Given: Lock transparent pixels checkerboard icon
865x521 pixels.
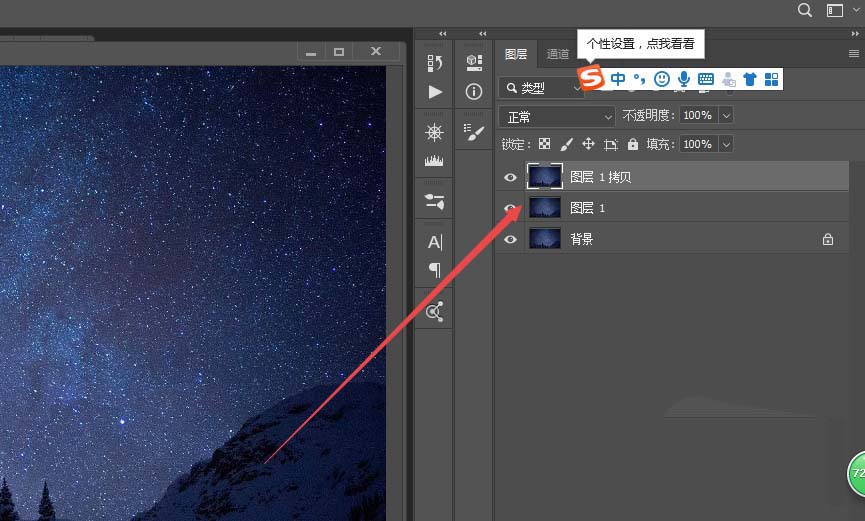Looking at the screenshot, I should 544,144.
